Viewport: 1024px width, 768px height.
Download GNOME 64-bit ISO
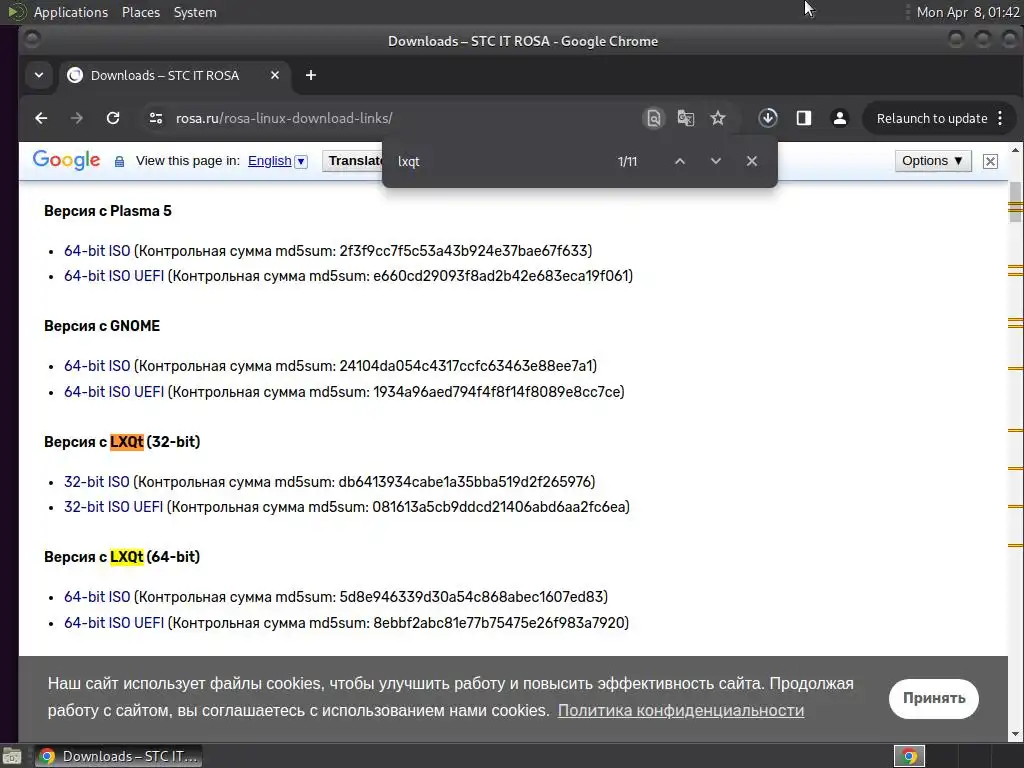(97, 366)
